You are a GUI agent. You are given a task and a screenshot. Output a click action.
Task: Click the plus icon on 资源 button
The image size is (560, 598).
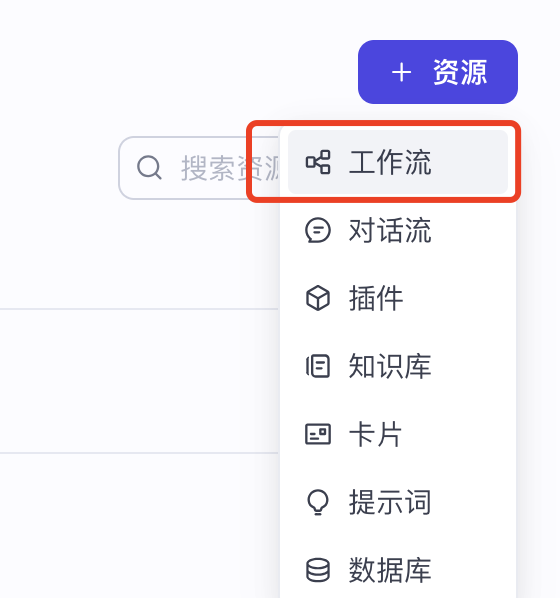click(x=401, y=72)
